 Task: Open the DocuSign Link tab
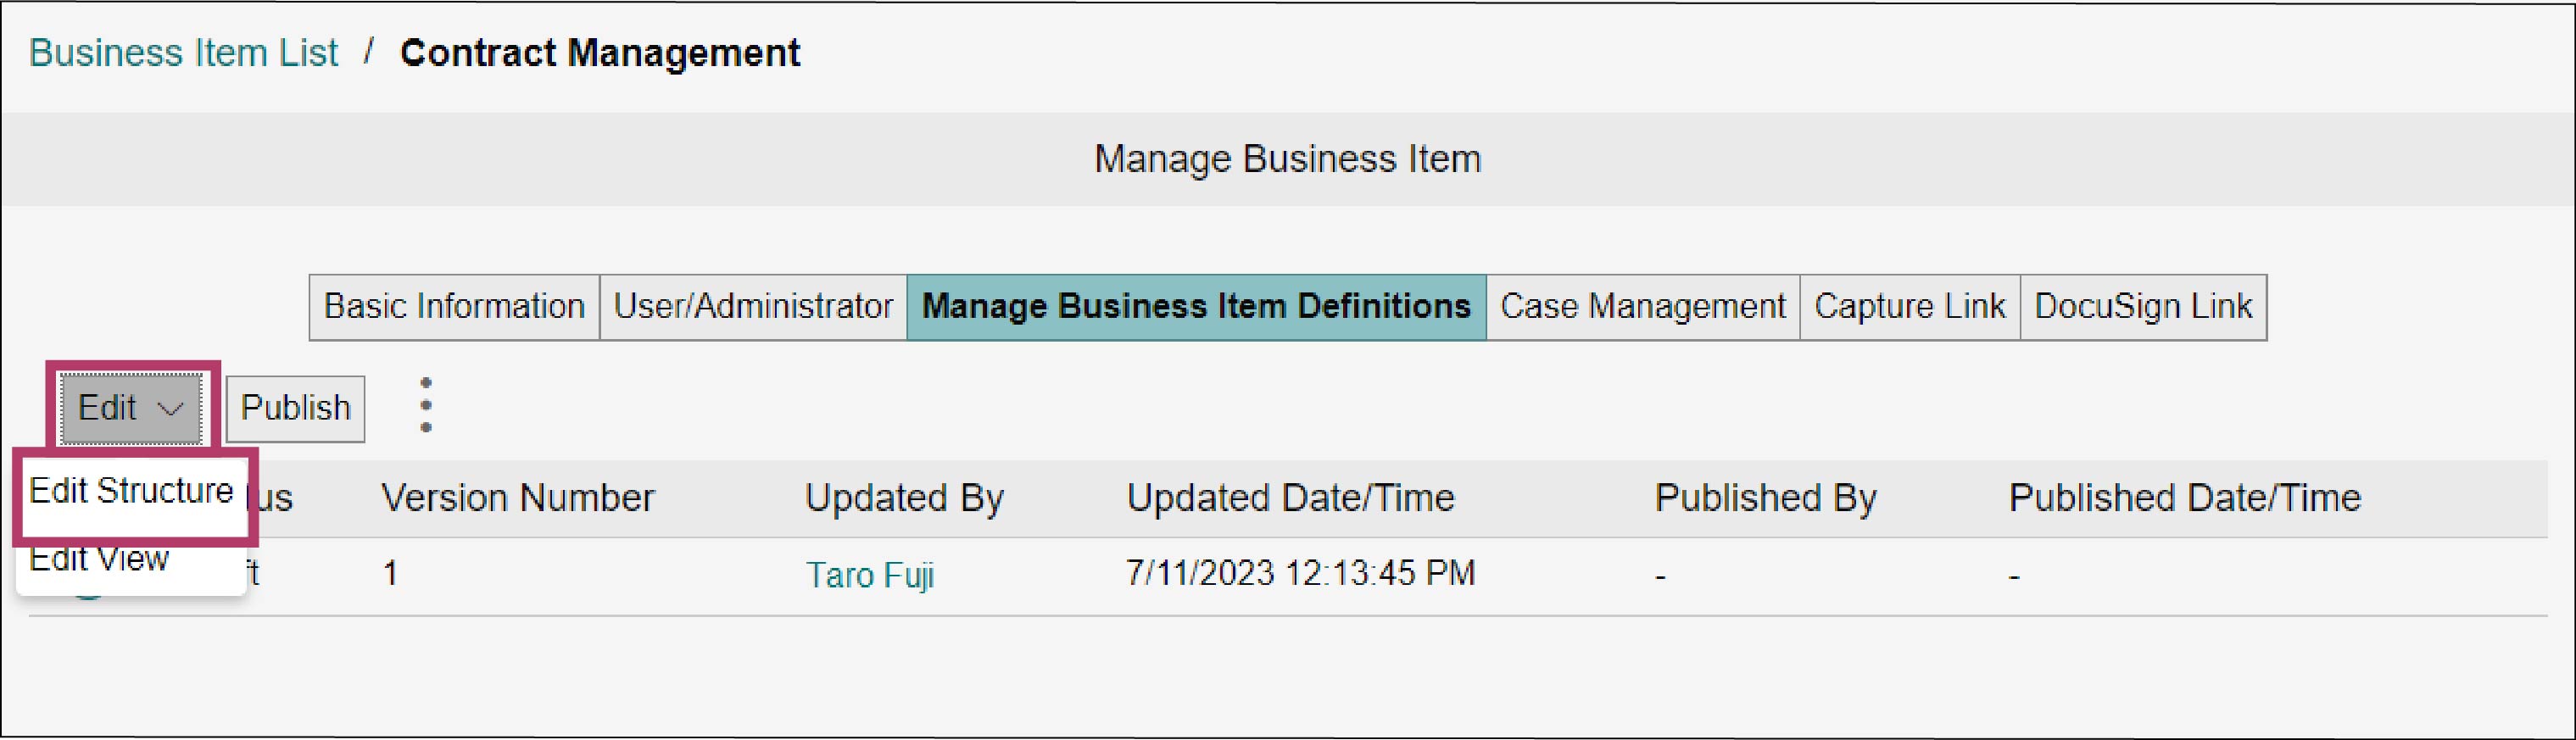[x=2143, y=307]
